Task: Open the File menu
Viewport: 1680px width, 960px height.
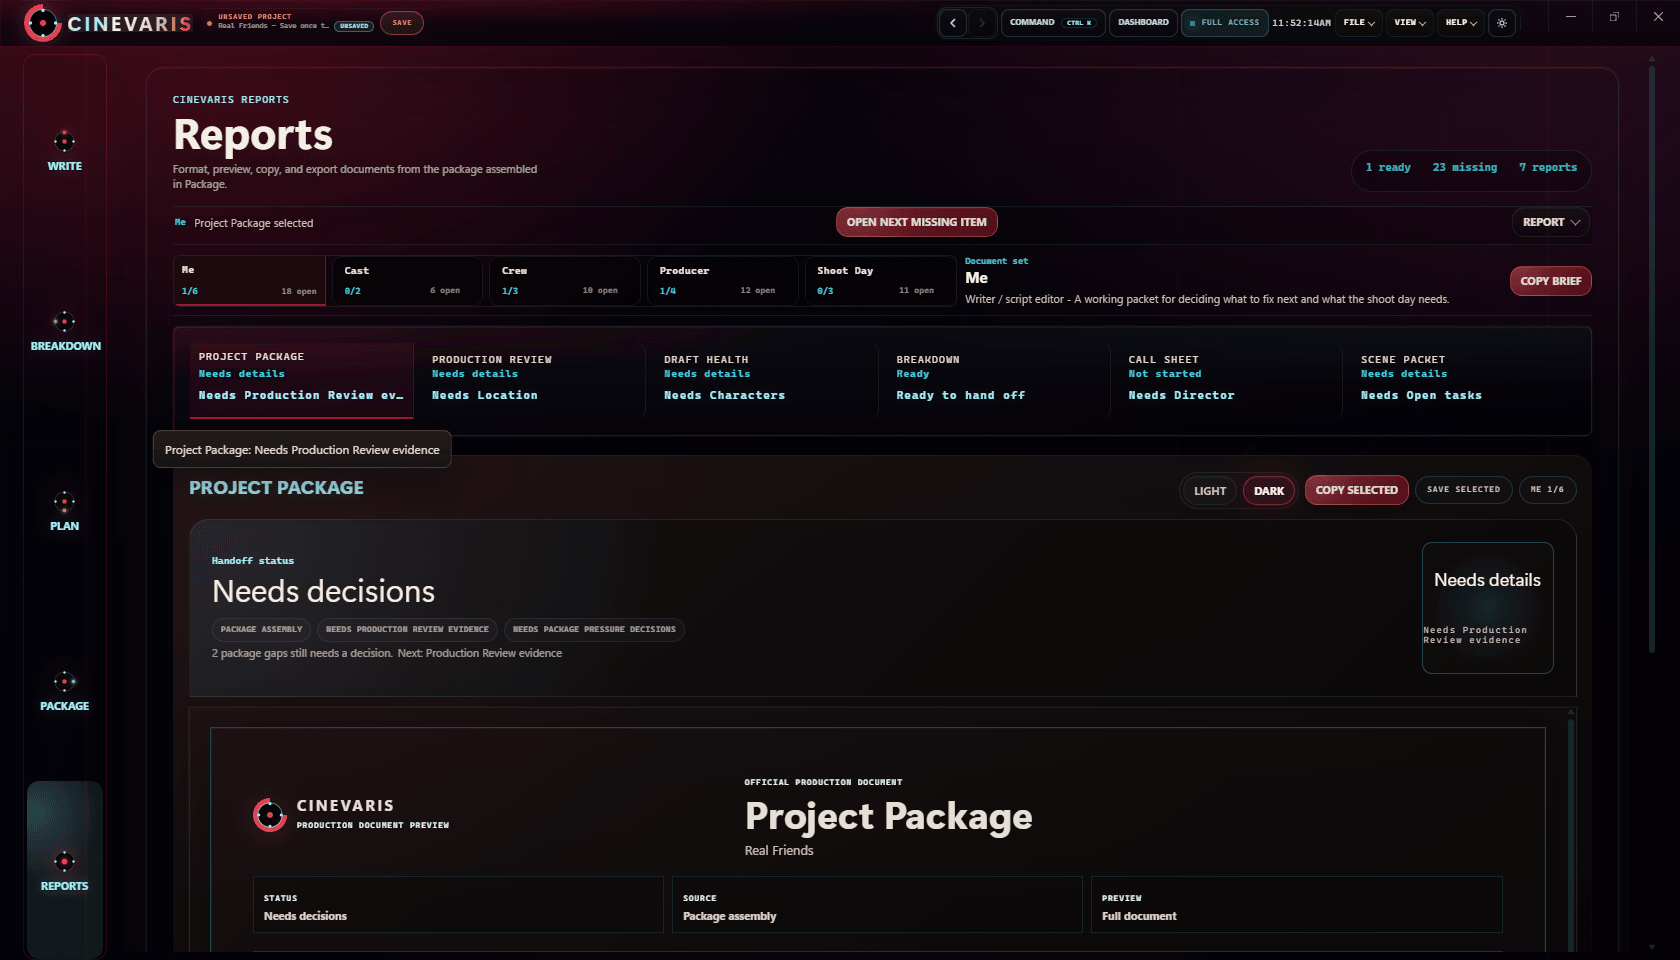Action: pos(1359,23)
